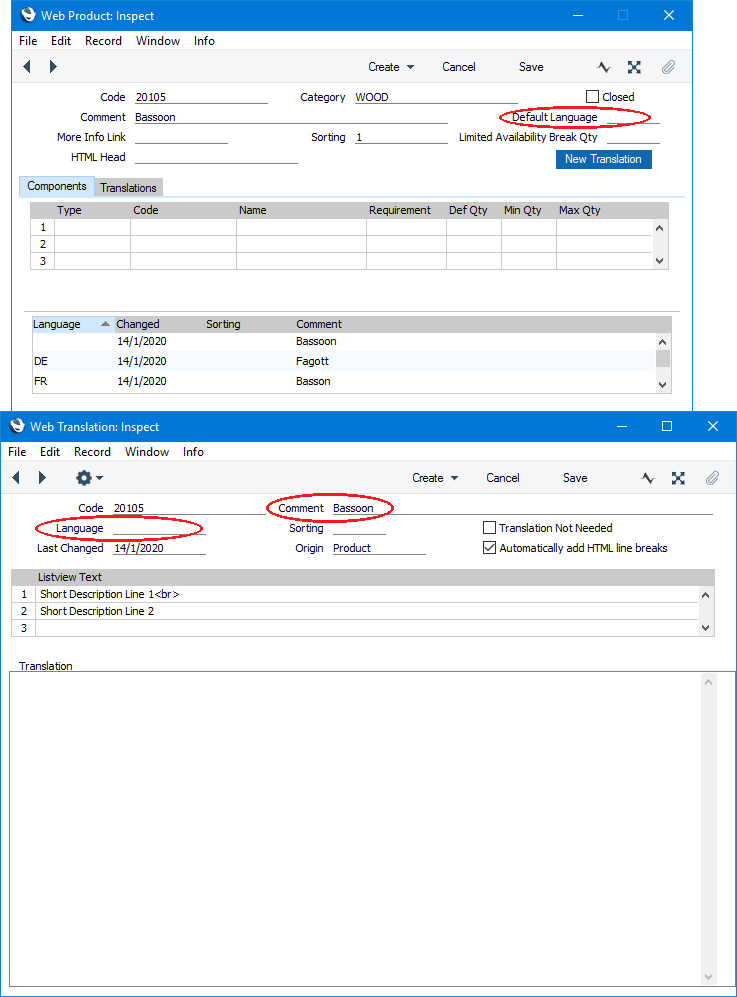The width and height of the screenshot is (737, 997).
Task: Go to next record in Web Translation window
Action: tap(43, 478)
